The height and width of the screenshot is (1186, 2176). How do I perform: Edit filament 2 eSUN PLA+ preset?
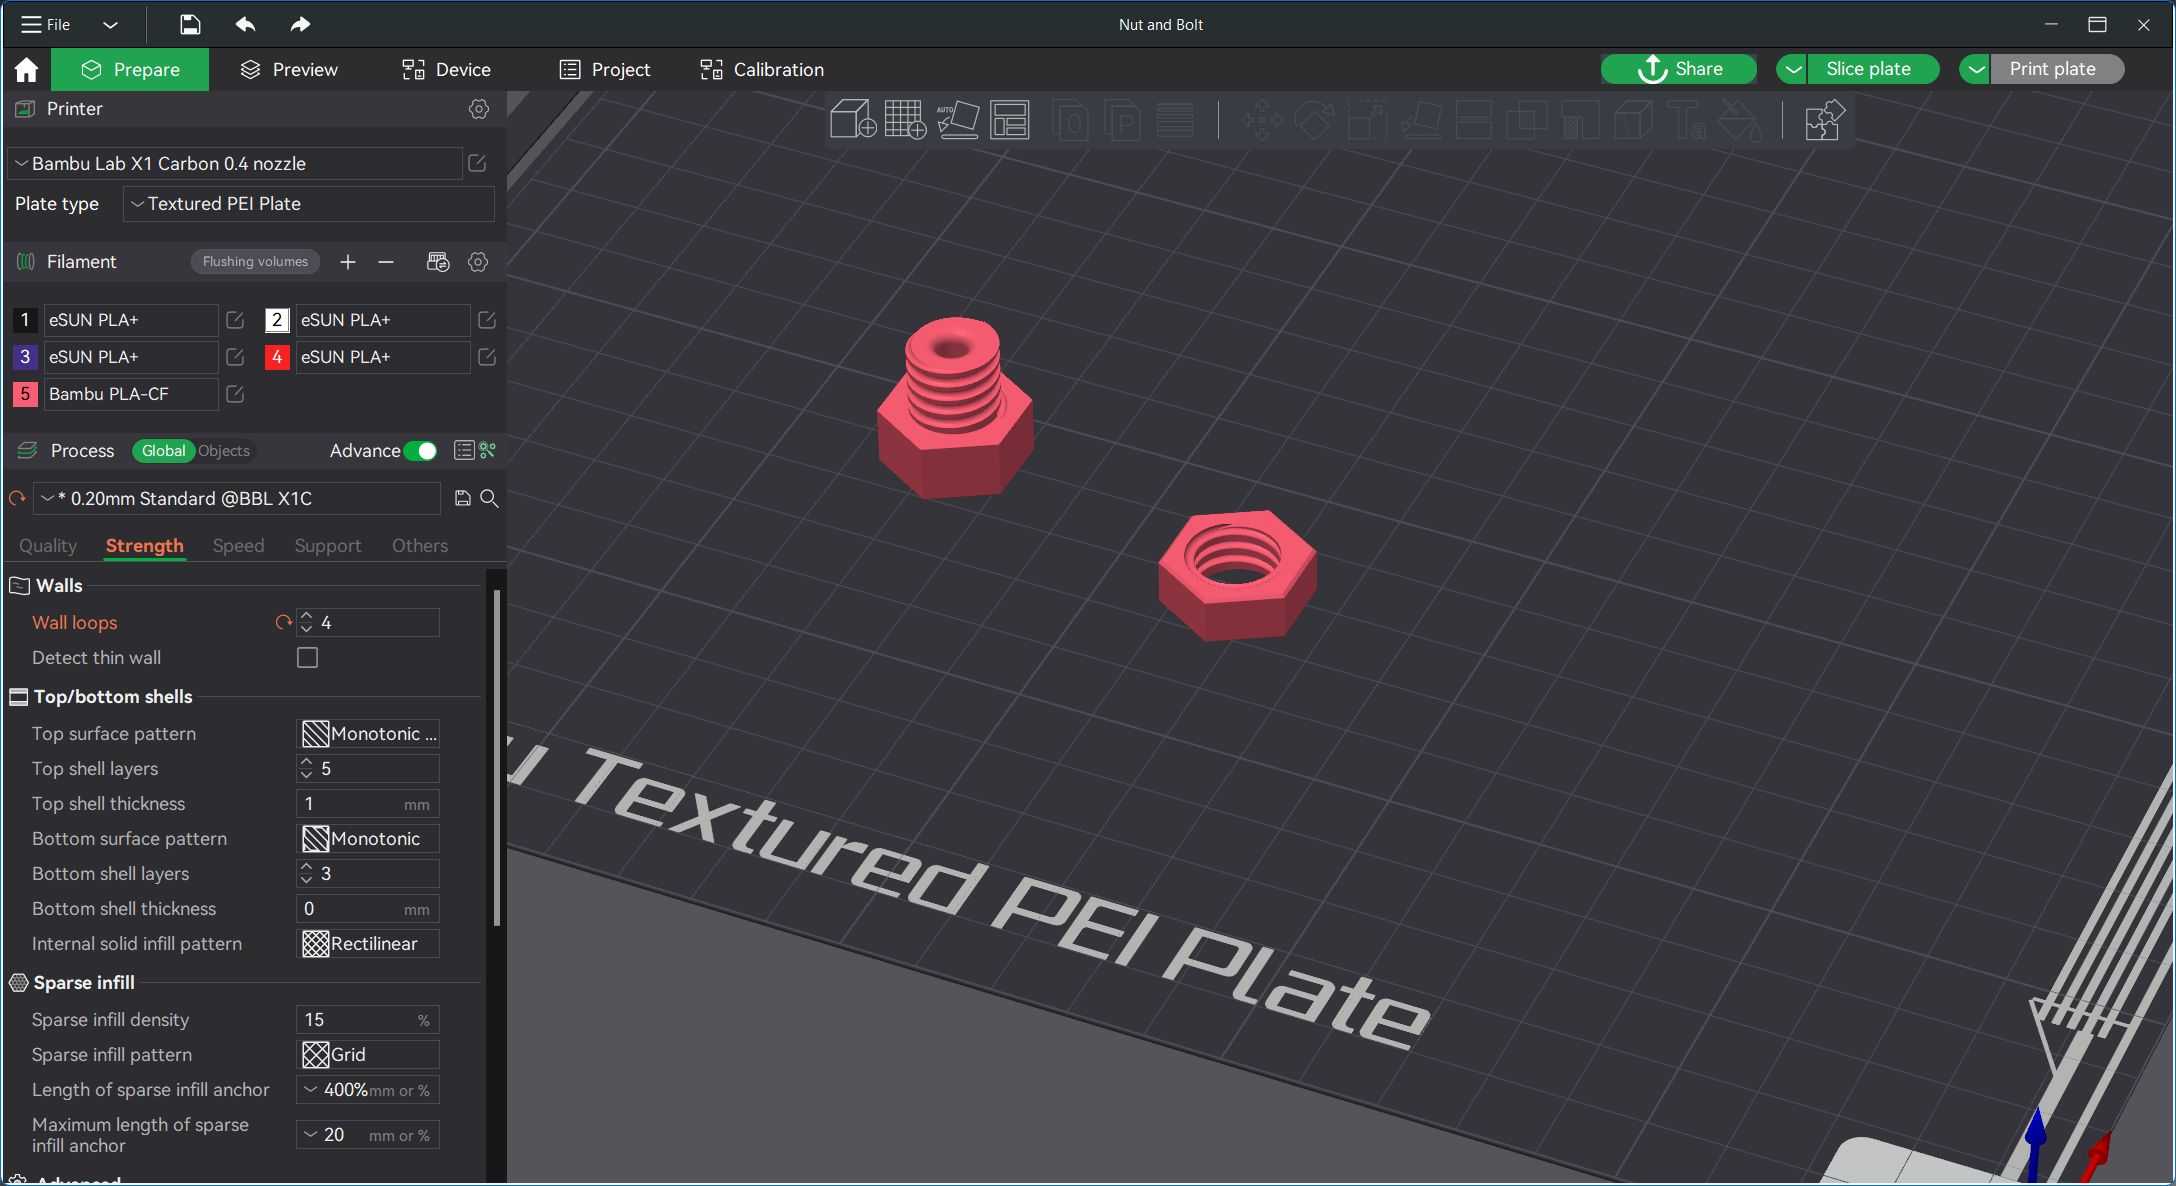coord(487,320)
